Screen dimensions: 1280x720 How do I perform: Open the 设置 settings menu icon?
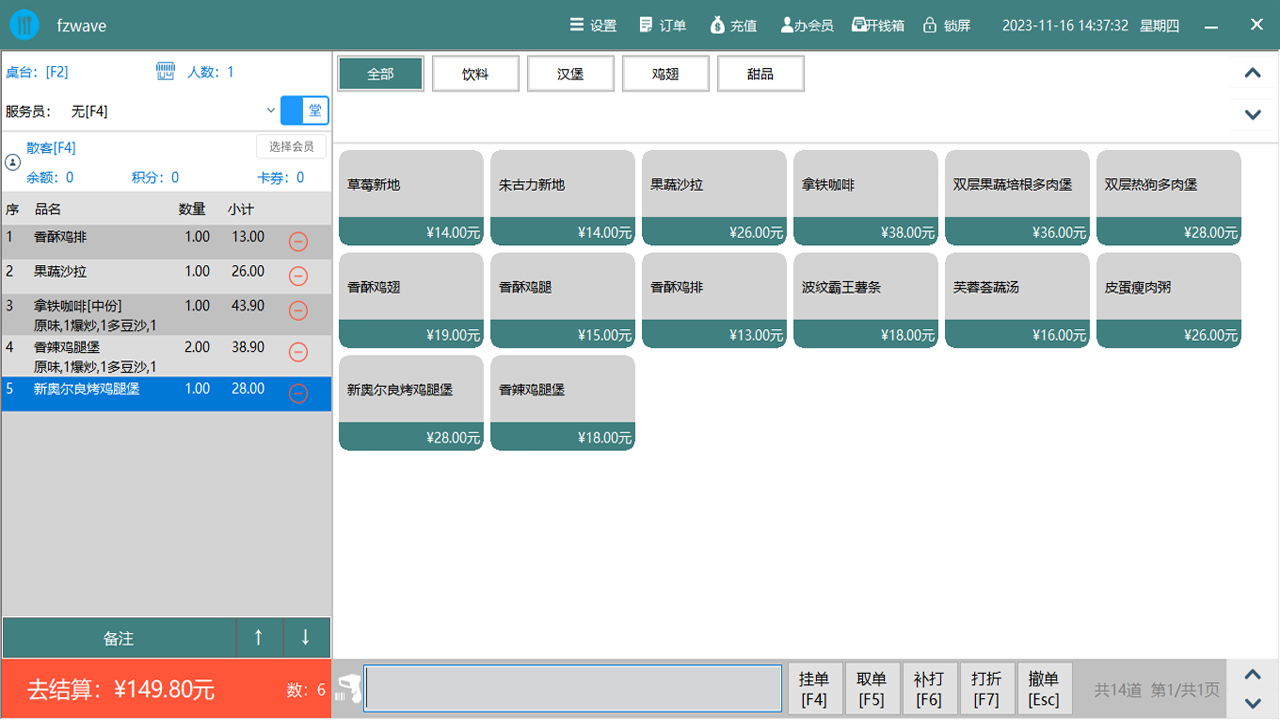point(576,25)
